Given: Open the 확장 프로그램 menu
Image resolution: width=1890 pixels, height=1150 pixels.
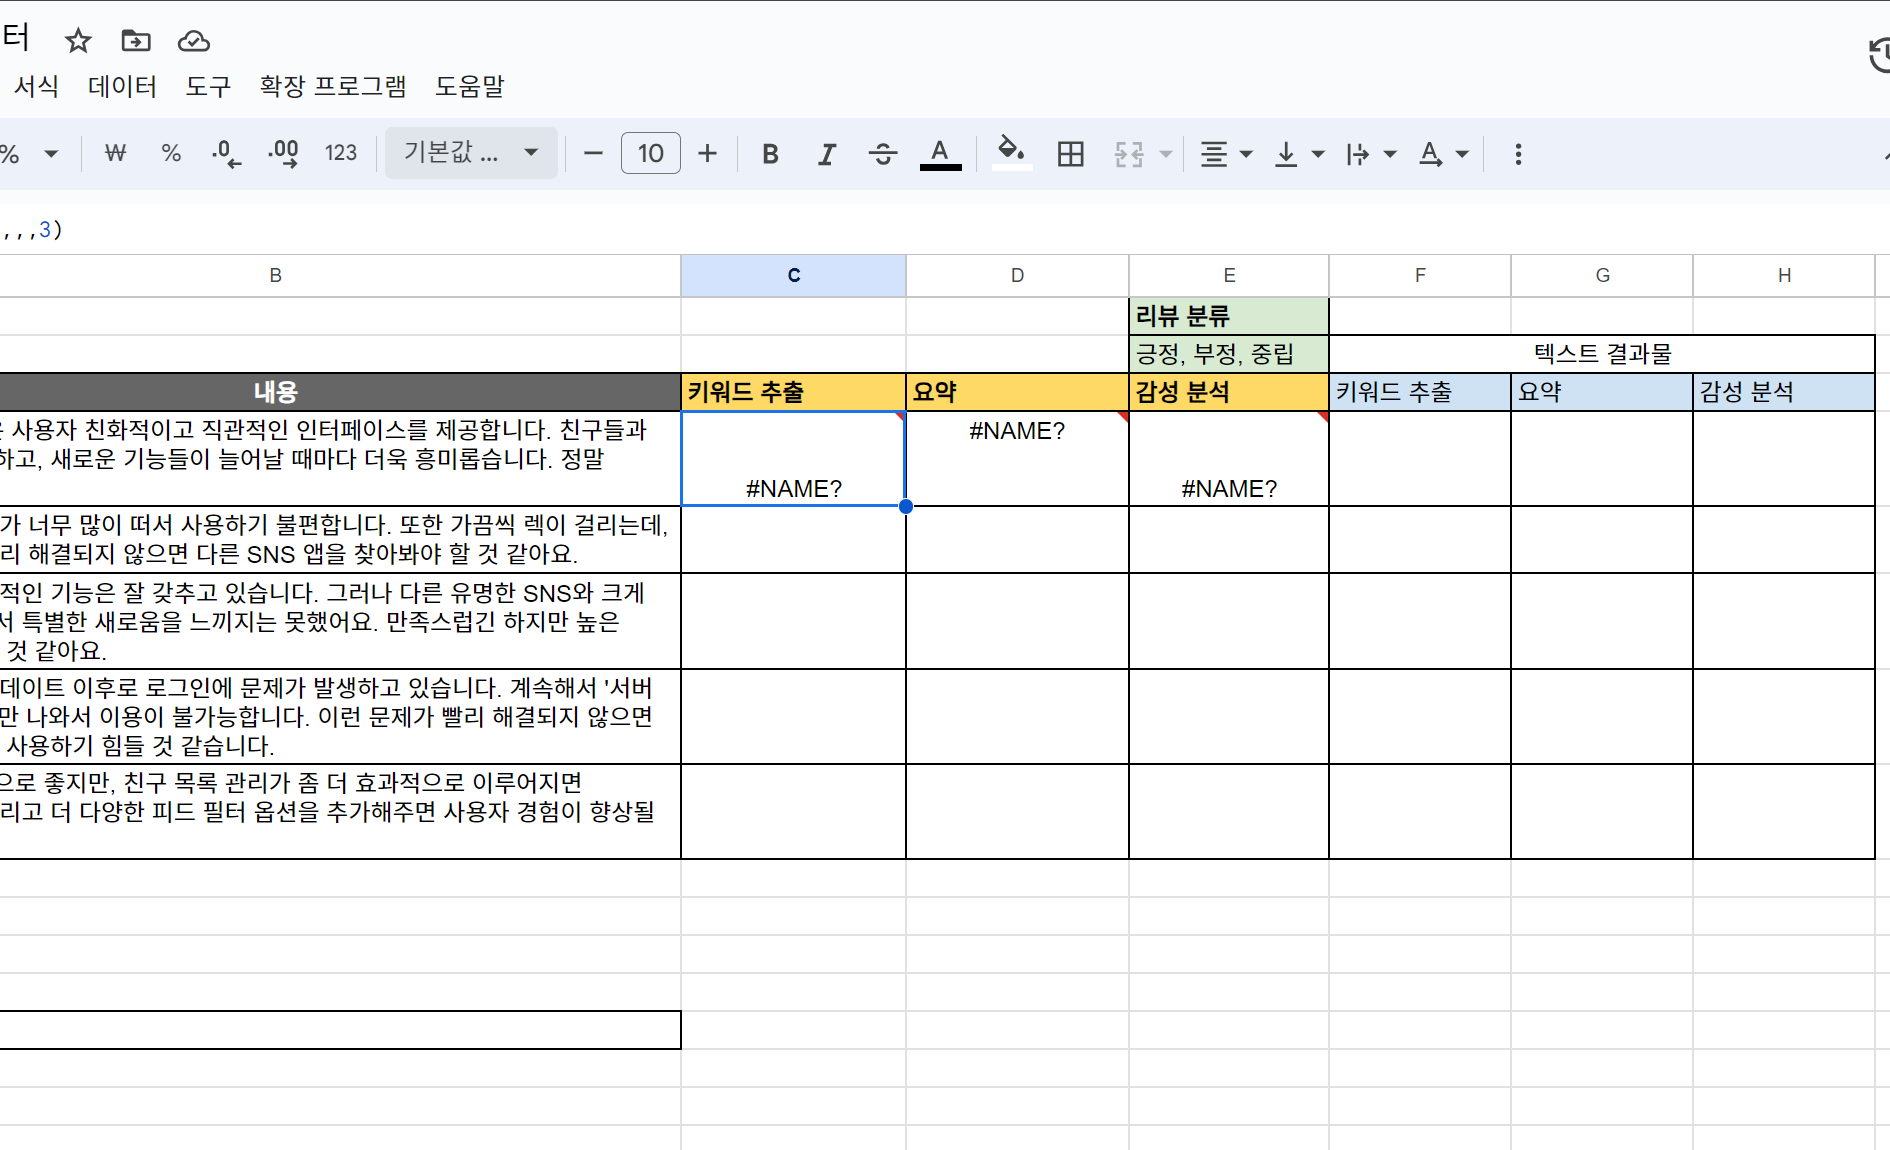Looking at the screenshot, I should click(333, 86).
